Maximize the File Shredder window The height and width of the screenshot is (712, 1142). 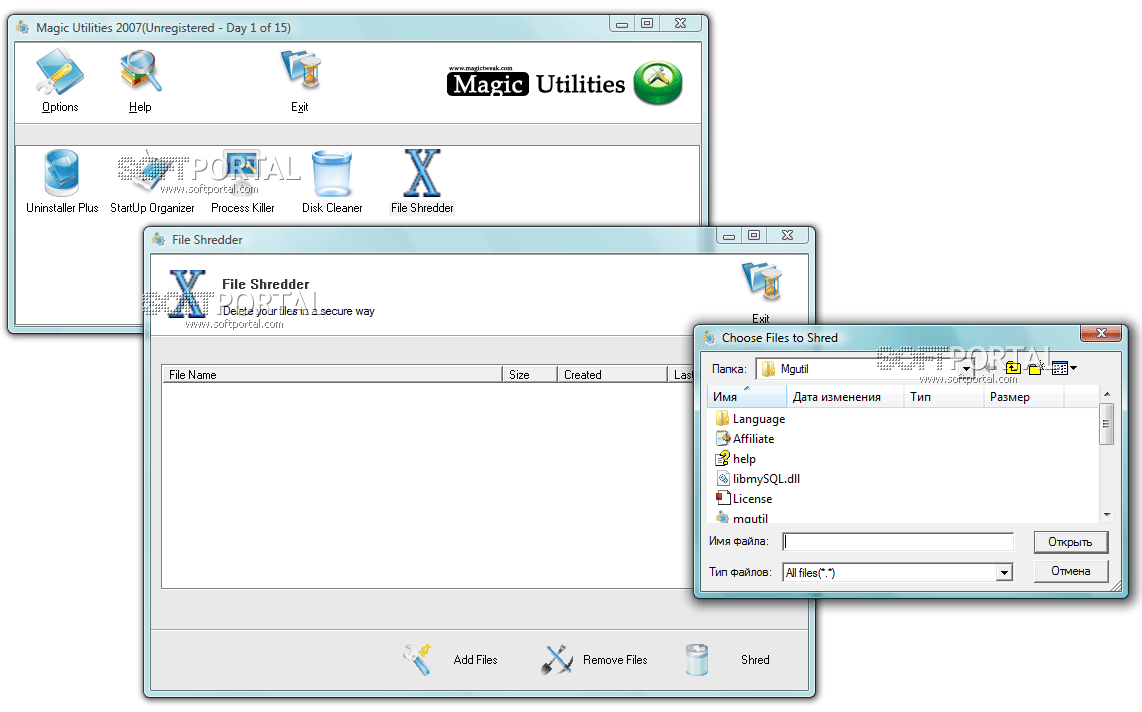click(x=754, y=235)
